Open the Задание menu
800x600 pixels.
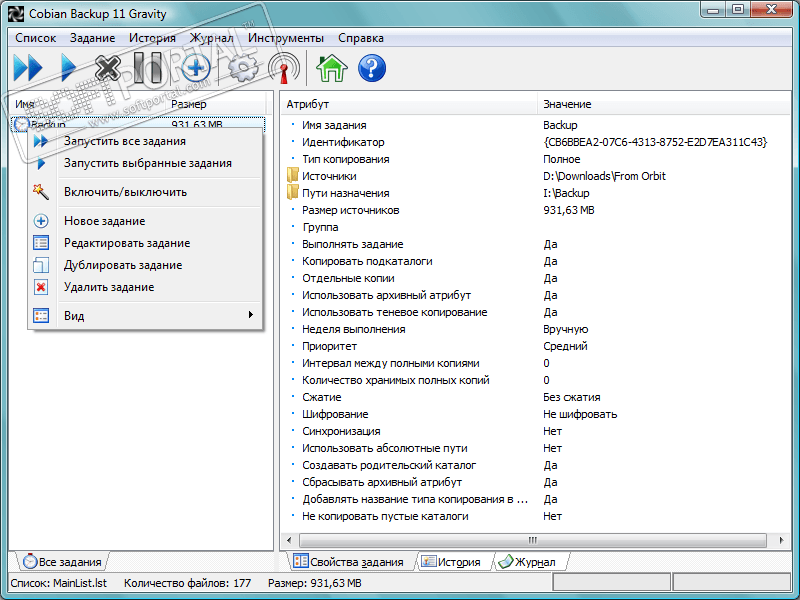tap(92, 38)
